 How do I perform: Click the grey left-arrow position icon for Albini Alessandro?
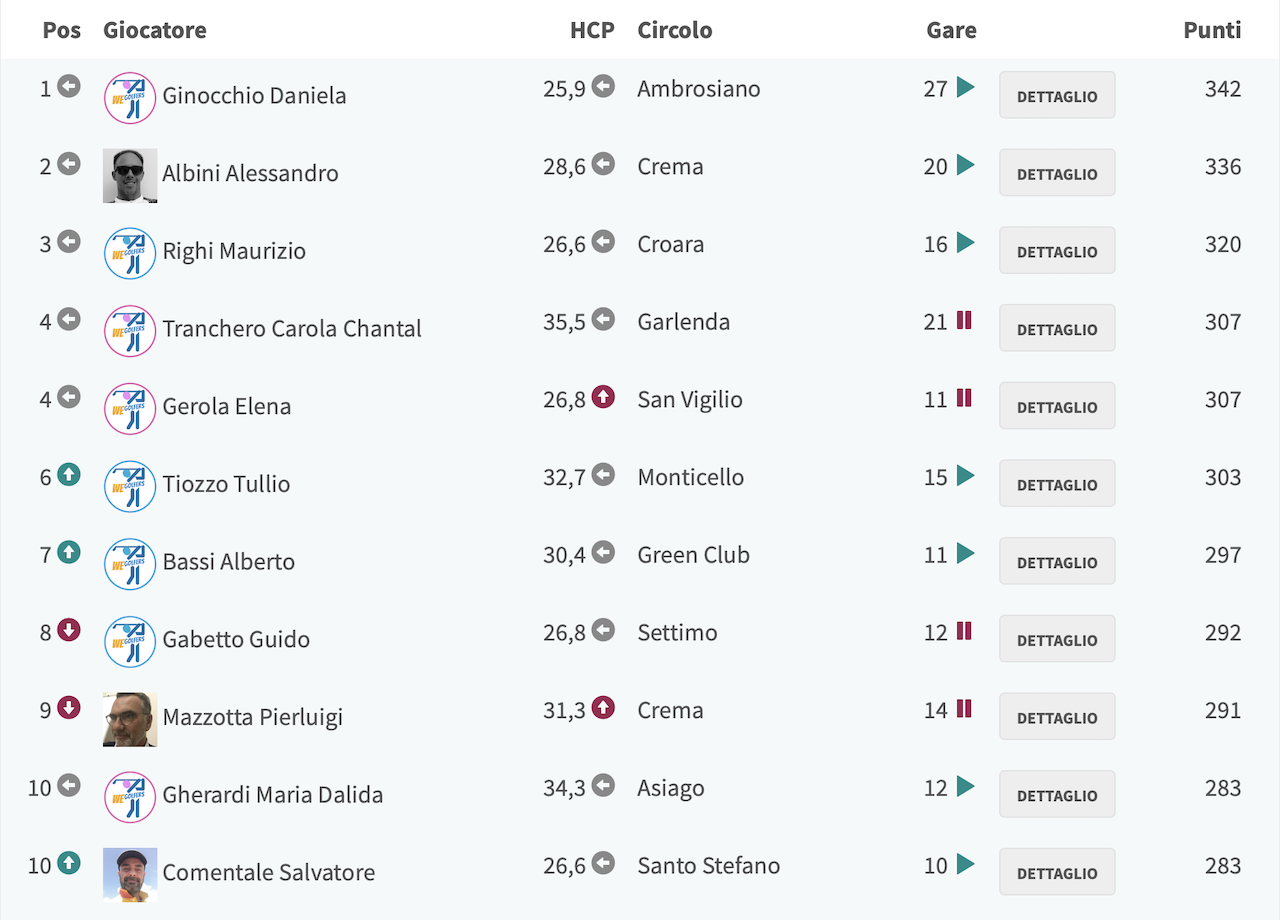pyautogui.click(x=68, y=164)
